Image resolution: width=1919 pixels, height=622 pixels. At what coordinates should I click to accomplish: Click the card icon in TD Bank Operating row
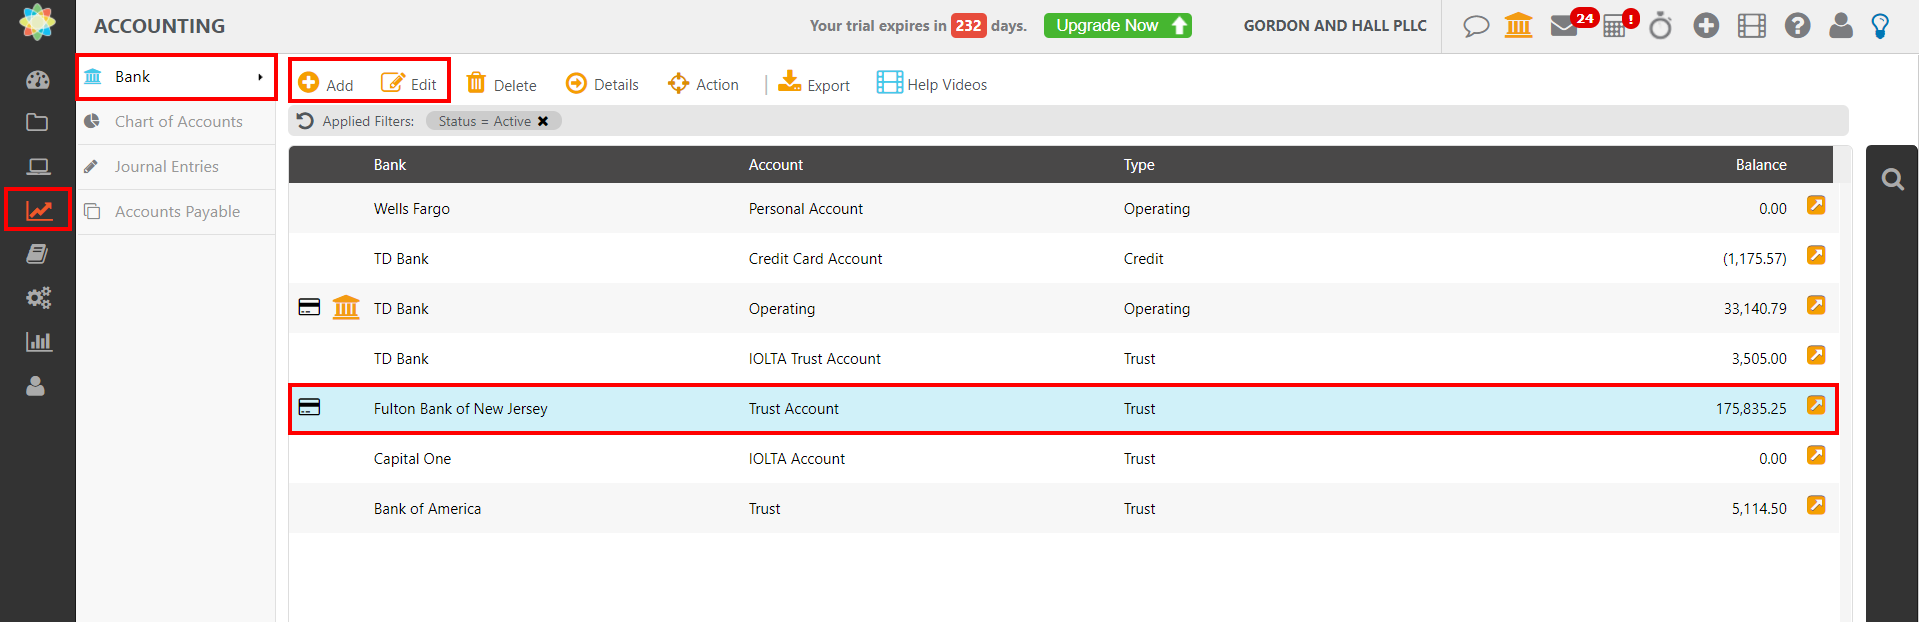(x=310, y=307)
